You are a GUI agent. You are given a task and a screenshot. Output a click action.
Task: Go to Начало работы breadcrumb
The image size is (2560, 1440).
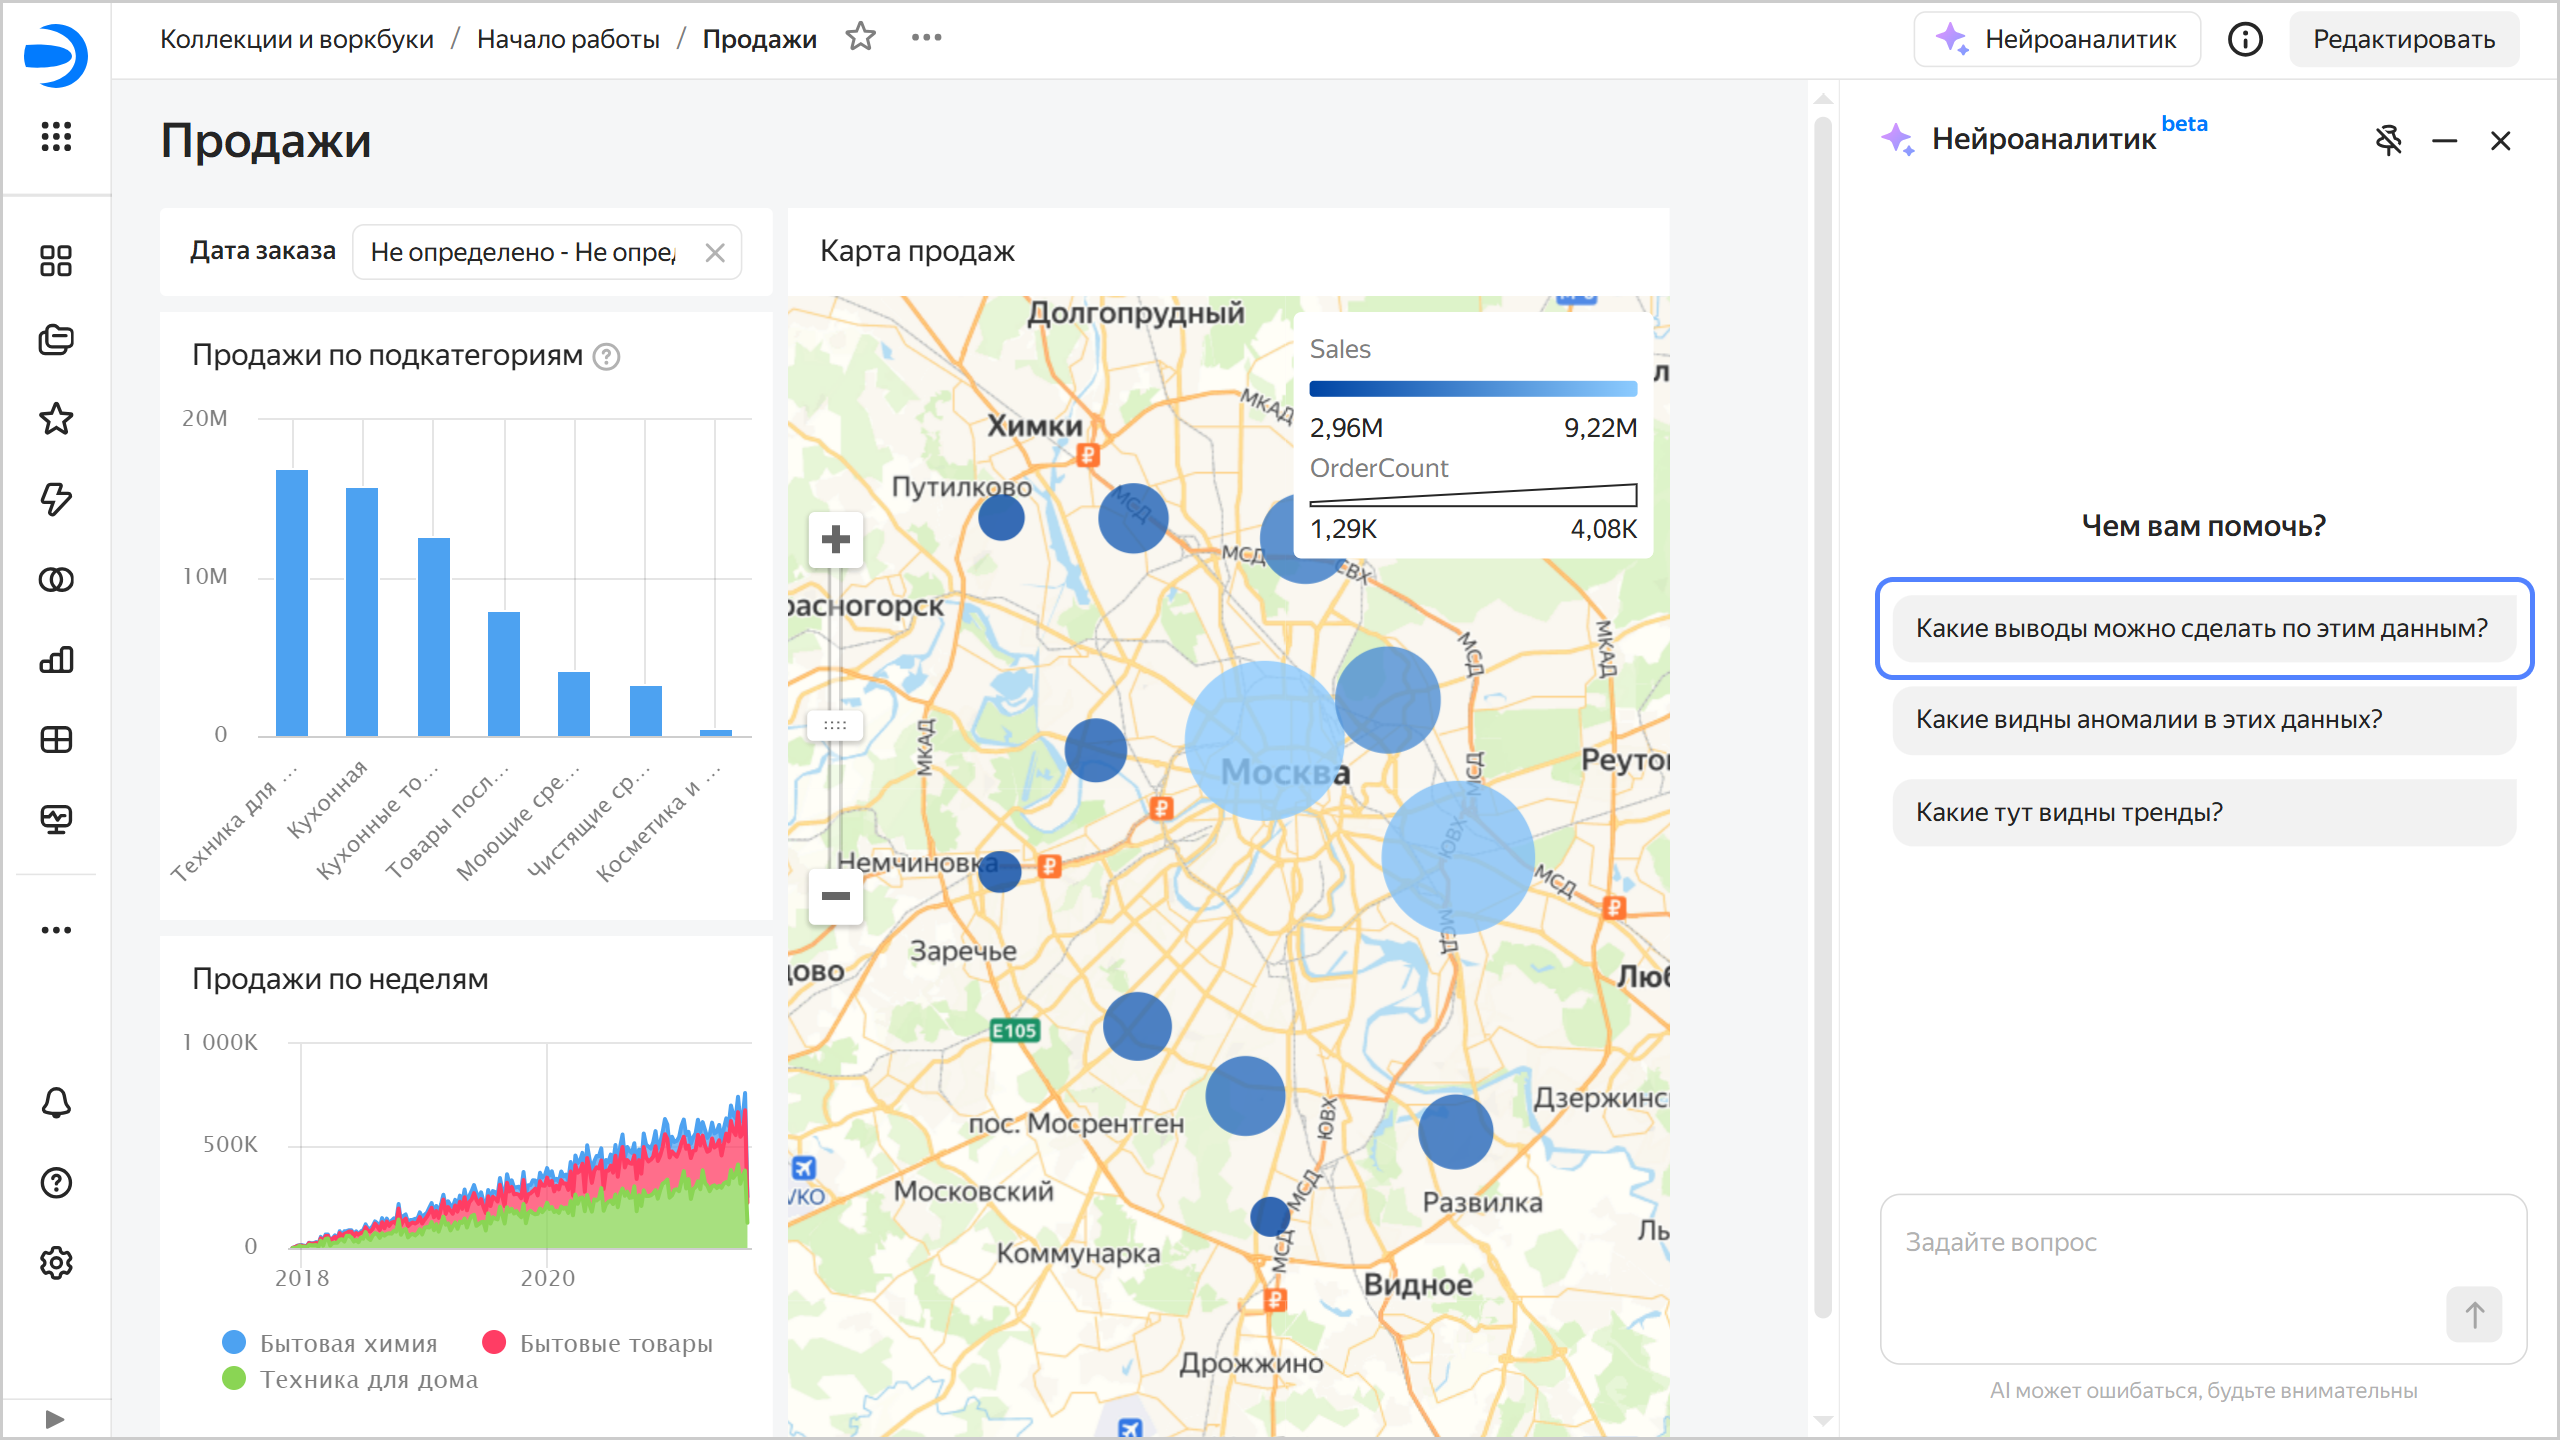point(567,39)
